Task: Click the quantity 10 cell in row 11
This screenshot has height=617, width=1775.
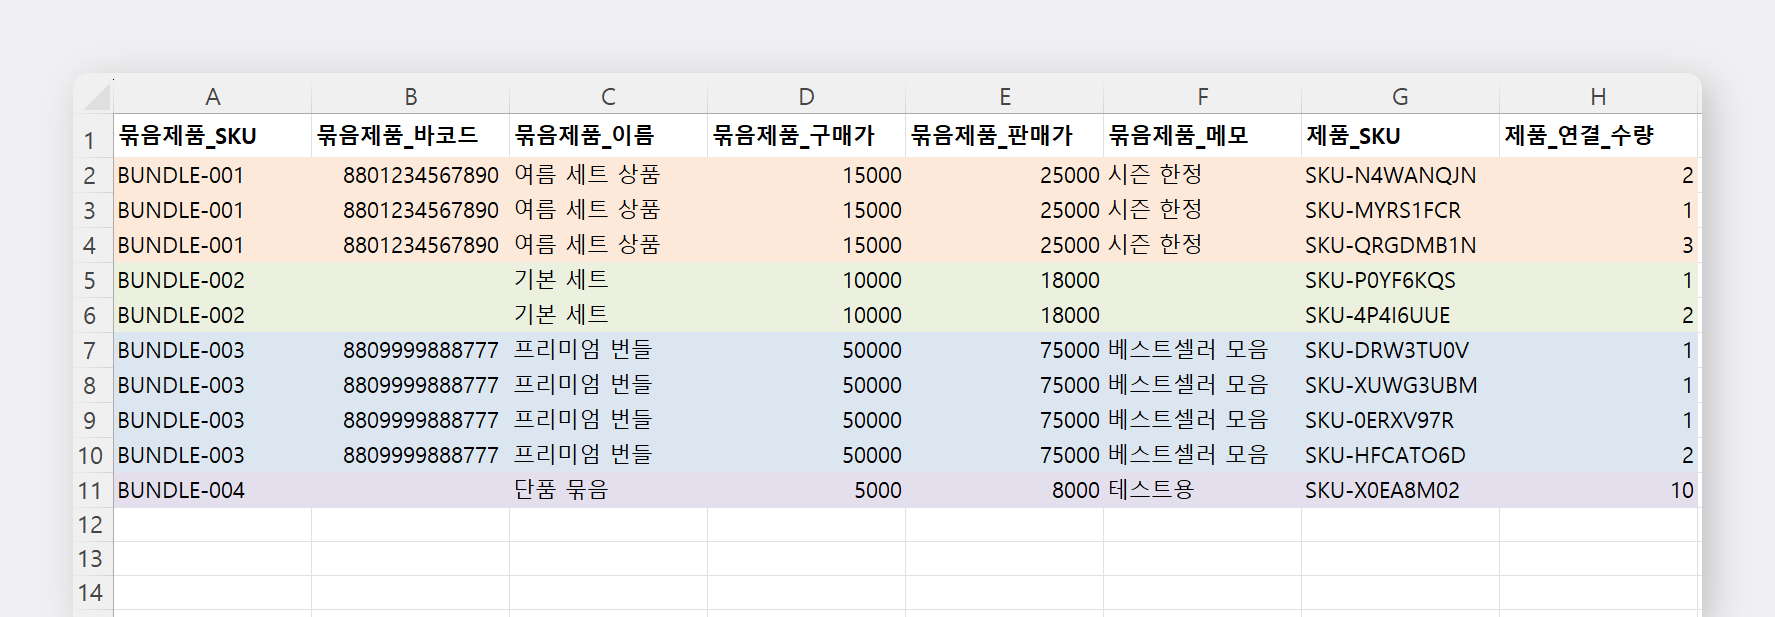Action: 1598,491
